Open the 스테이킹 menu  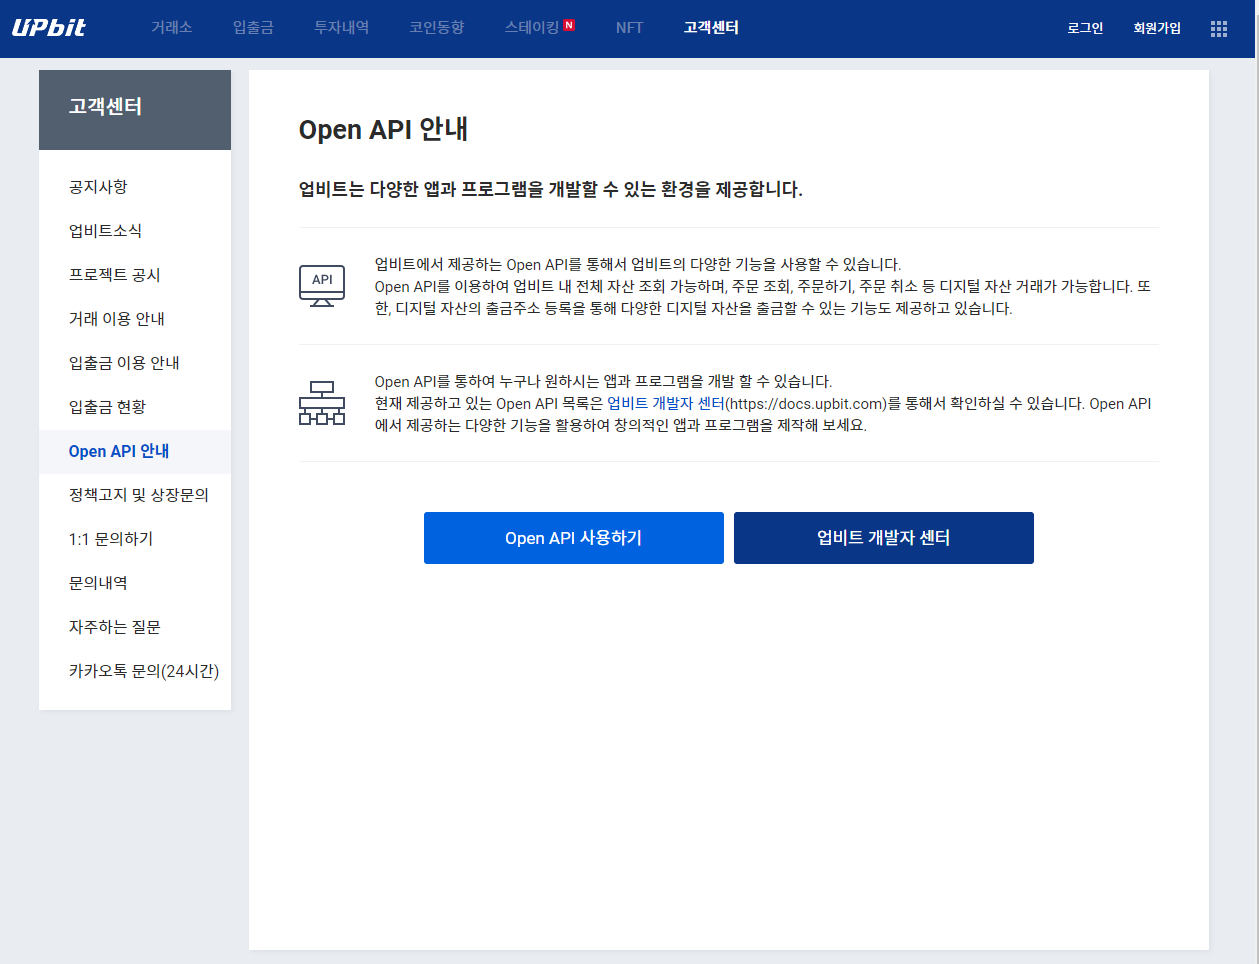(532, 28)
